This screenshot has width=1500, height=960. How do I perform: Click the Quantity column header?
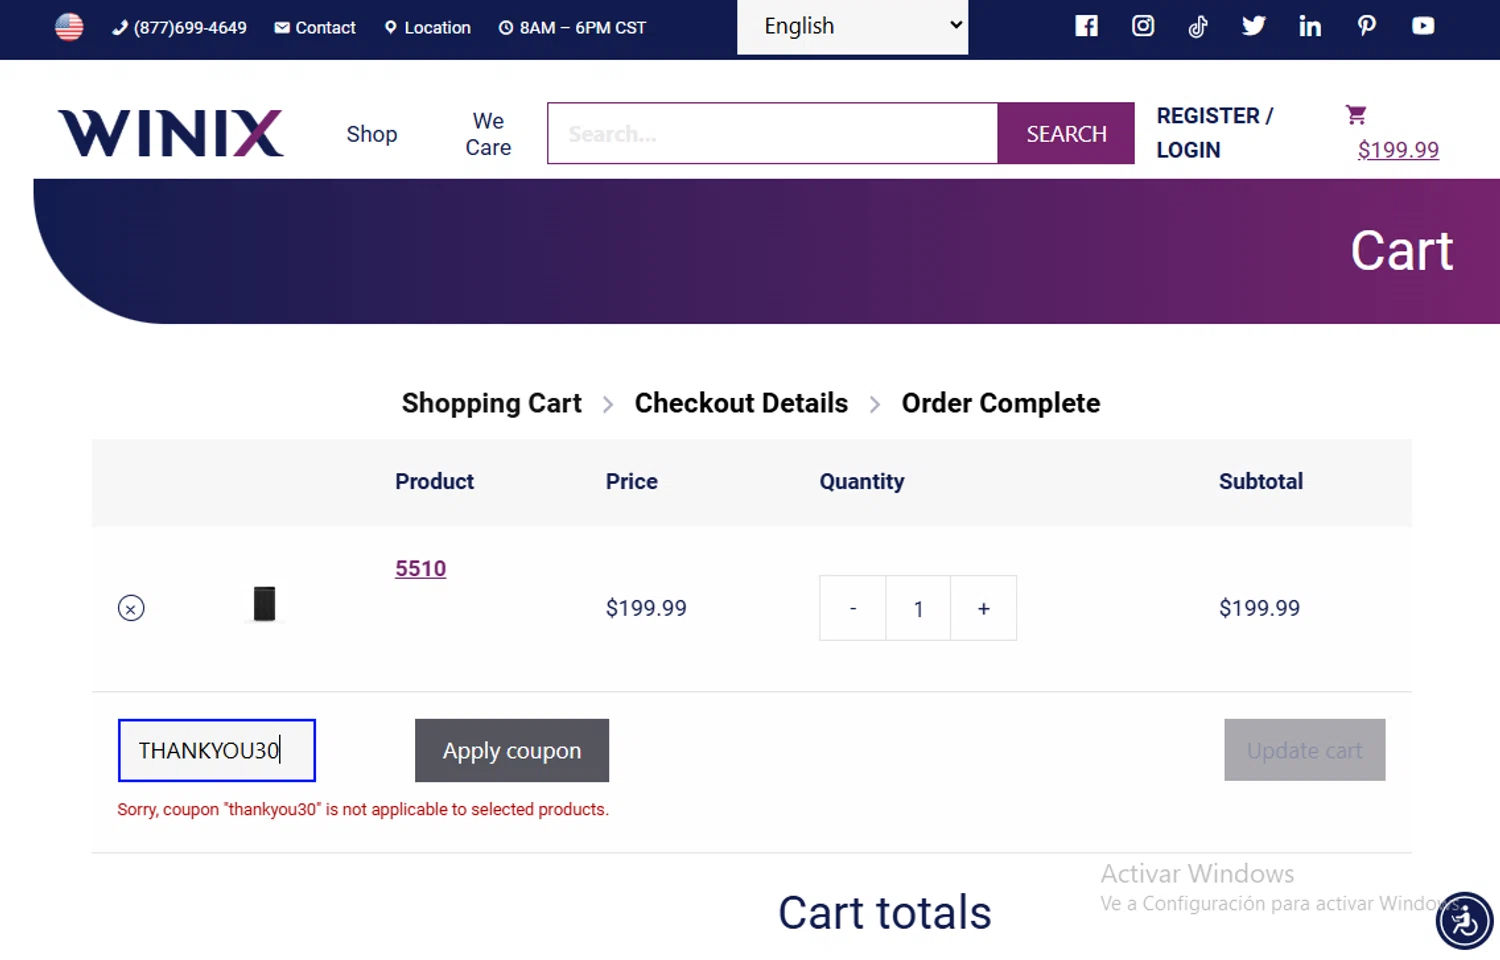pyautogui.click(x=862, y=482)
